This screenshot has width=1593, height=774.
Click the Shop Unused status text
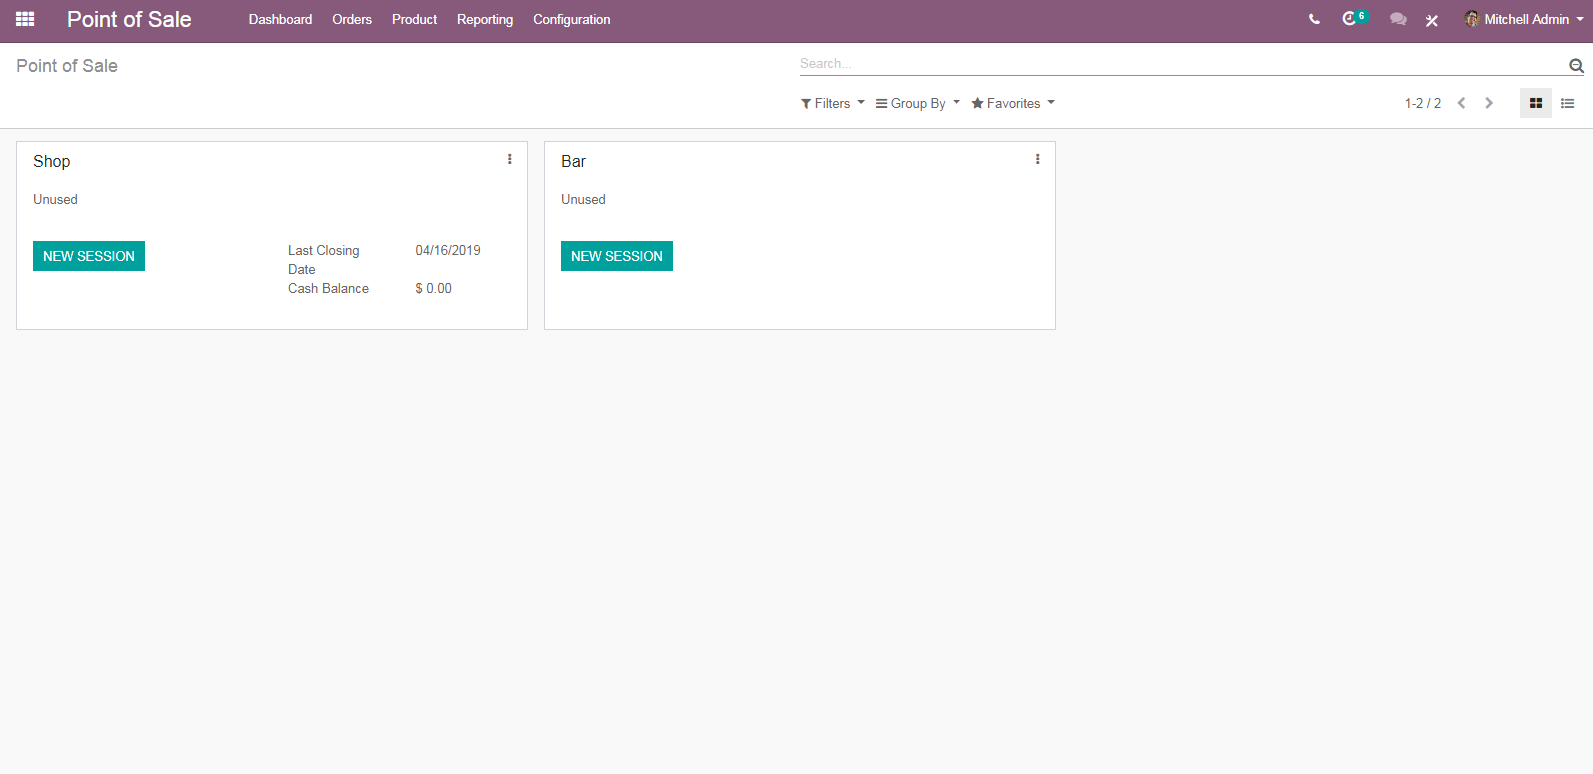click(x=55, y=199)
